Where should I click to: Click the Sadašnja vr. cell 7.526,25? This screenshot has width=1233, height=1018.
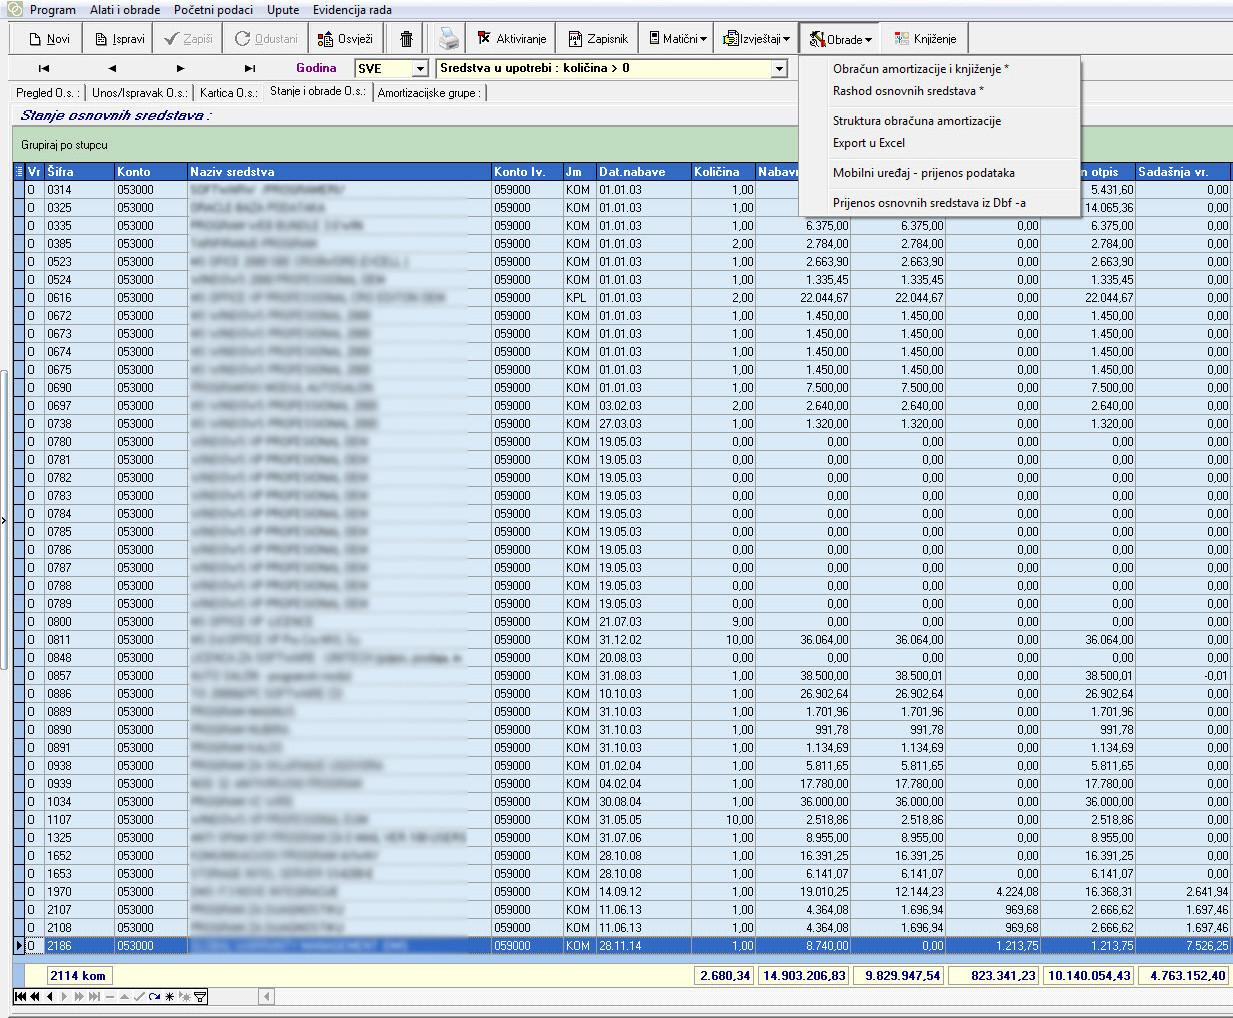click(1182, 946)
